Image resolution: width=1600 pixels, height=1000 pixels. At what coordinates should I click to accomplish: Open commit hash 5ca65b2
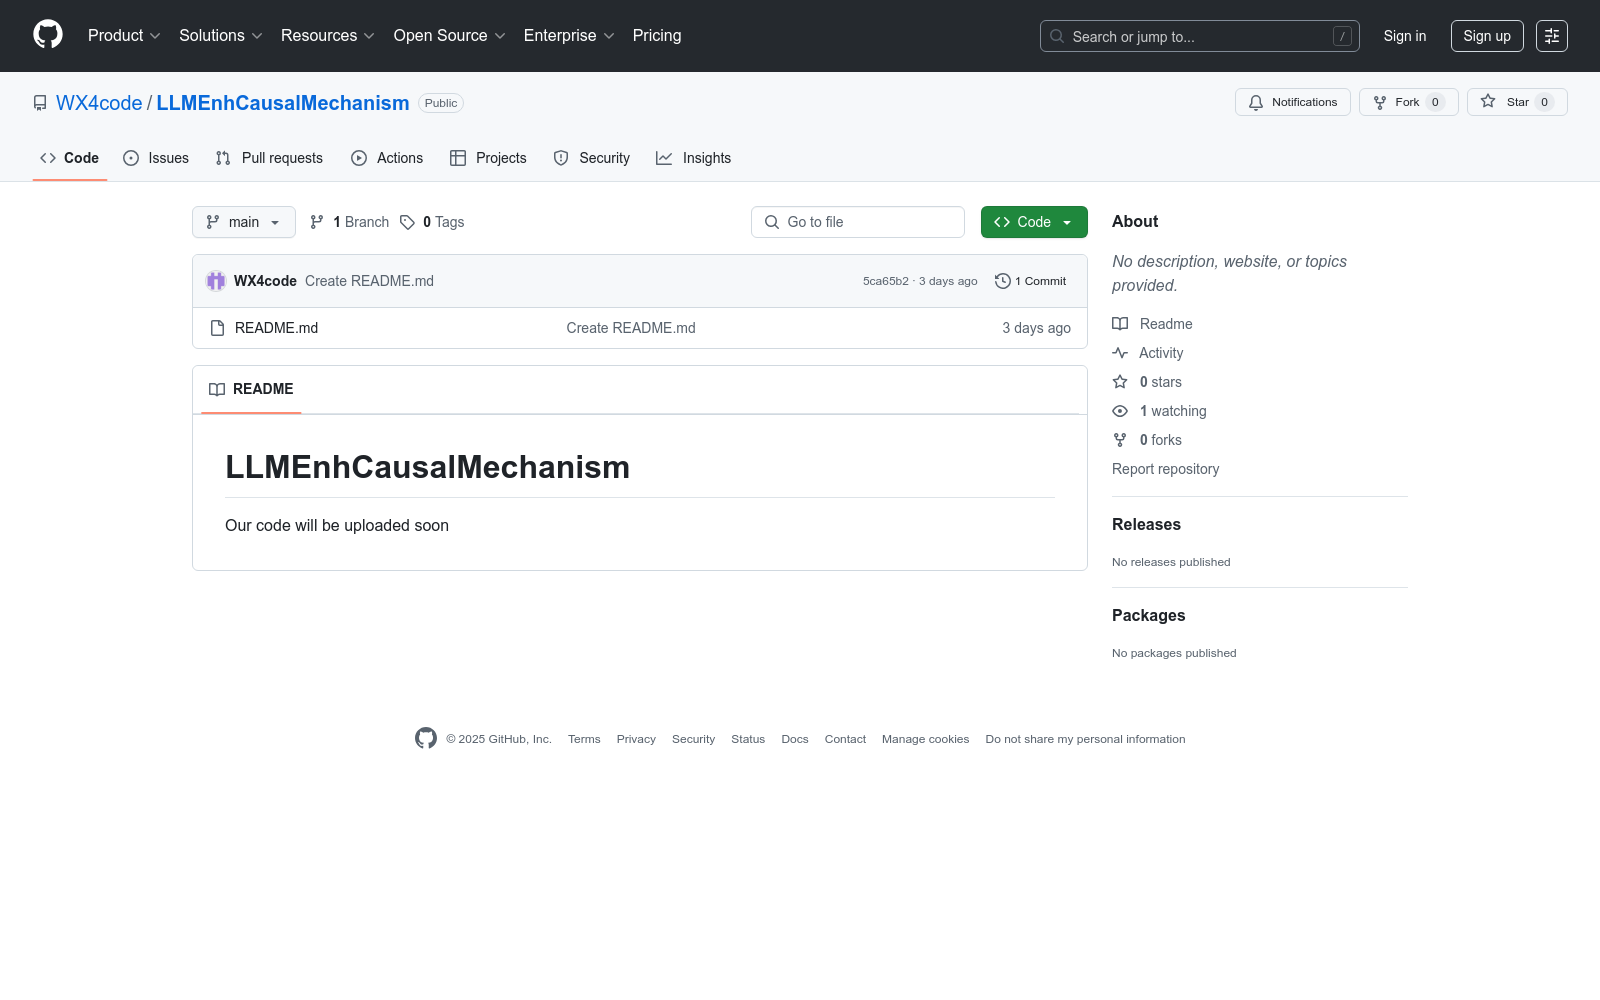tap(886, 281)
